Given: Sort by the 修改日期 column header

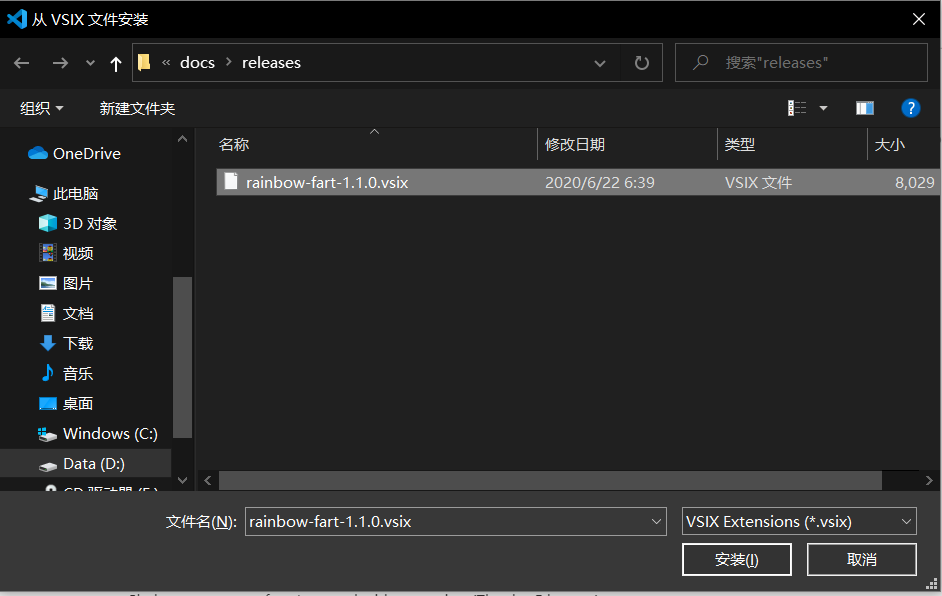Looking at the screenshot, I should point(574,144).
